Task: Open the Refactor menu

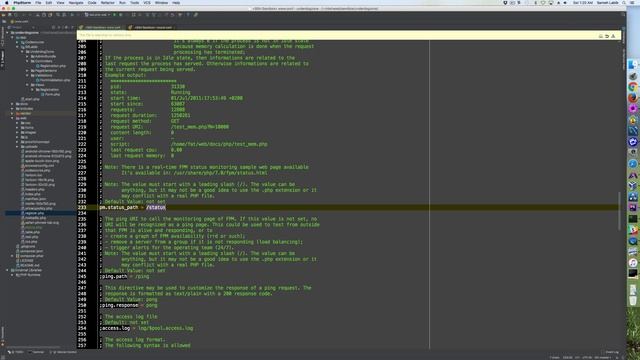Action: pos(108,2)
